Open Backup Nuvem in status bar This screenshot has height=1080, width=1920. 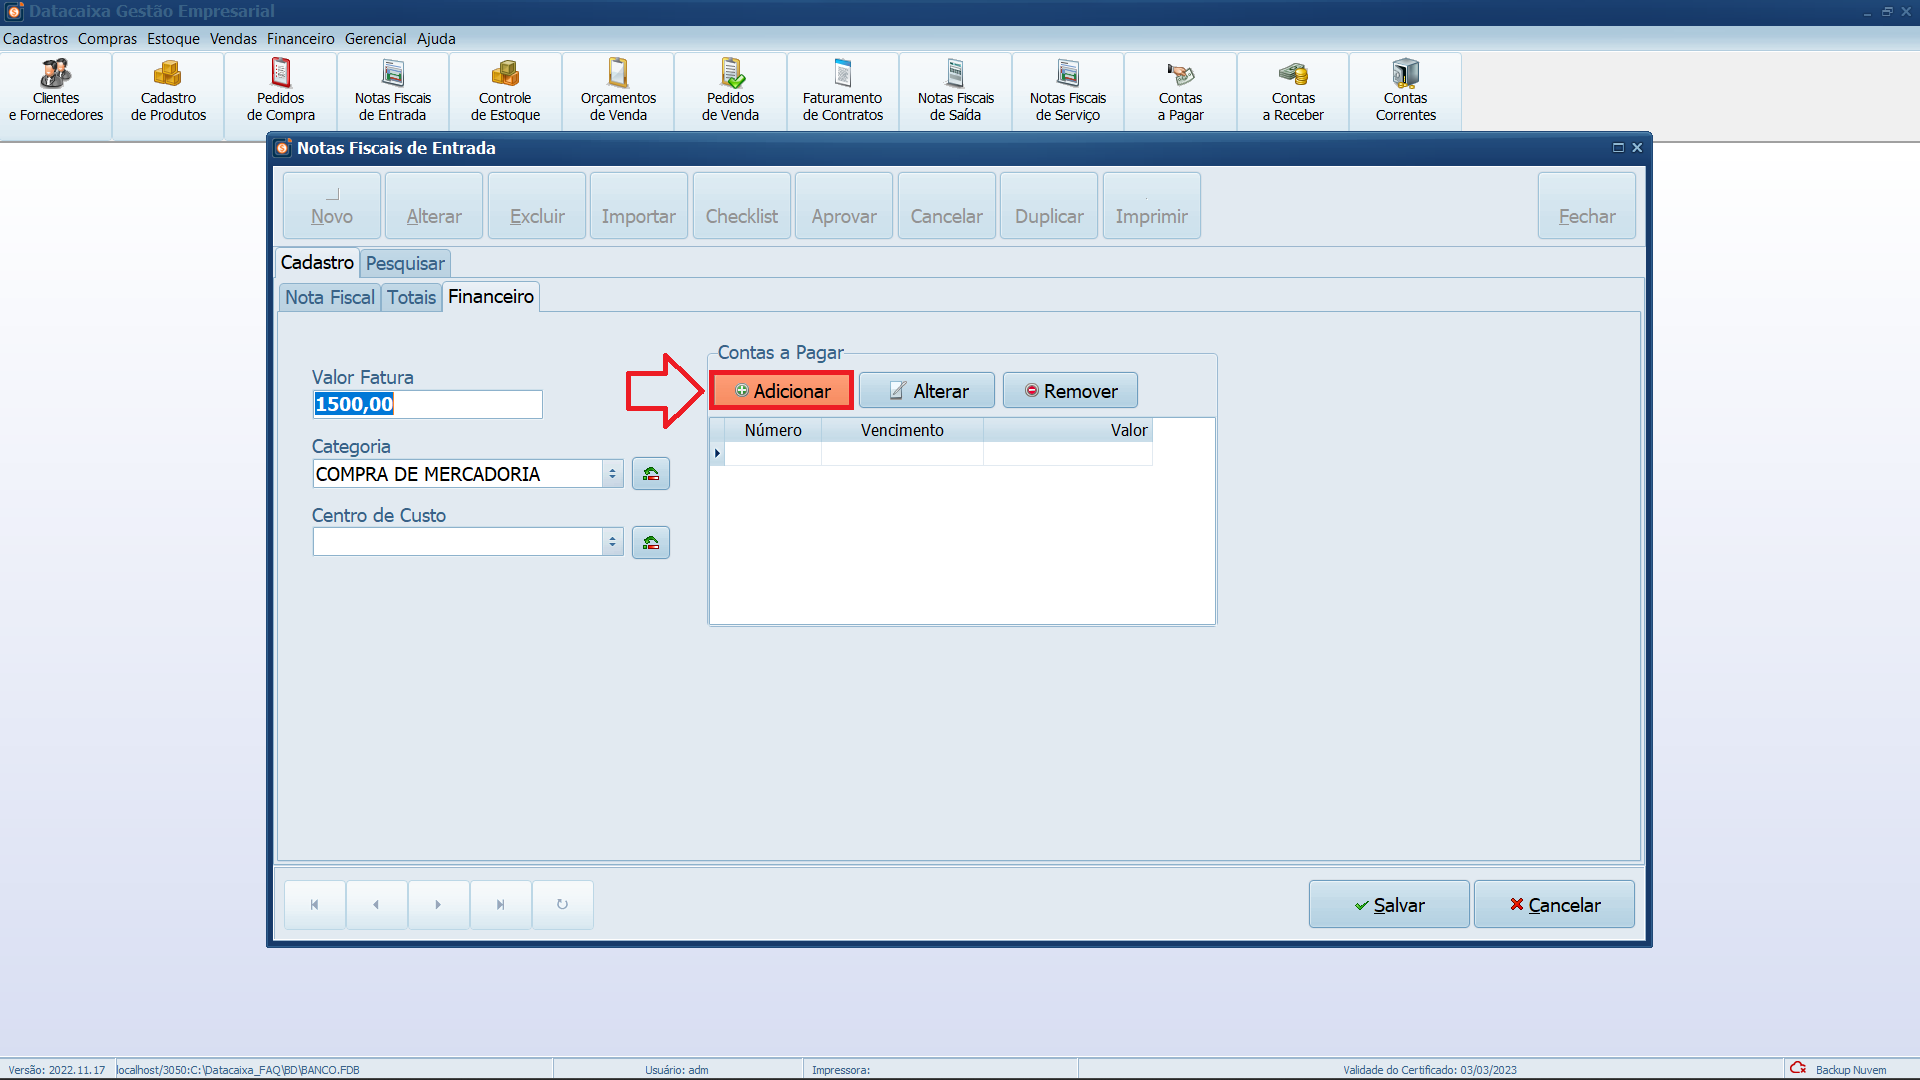(1840, 1069)
